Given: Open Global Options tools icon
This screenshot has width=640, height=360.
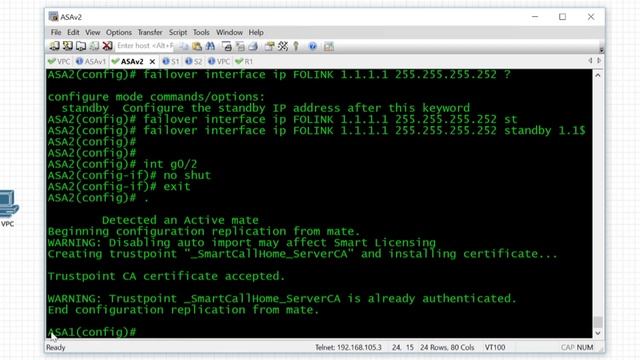Looking at the screenshot, I should pyautogui.click(x=283, y=47).
